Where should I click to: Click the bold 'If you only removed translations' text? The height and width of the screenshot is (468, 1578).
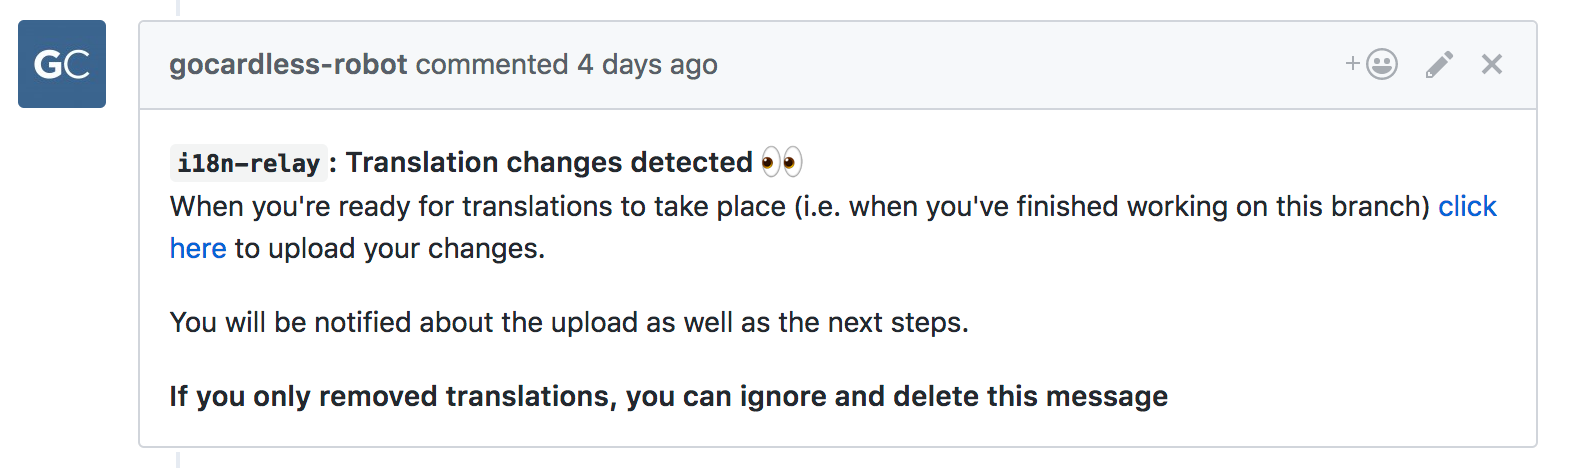click(x=390, y=396)
